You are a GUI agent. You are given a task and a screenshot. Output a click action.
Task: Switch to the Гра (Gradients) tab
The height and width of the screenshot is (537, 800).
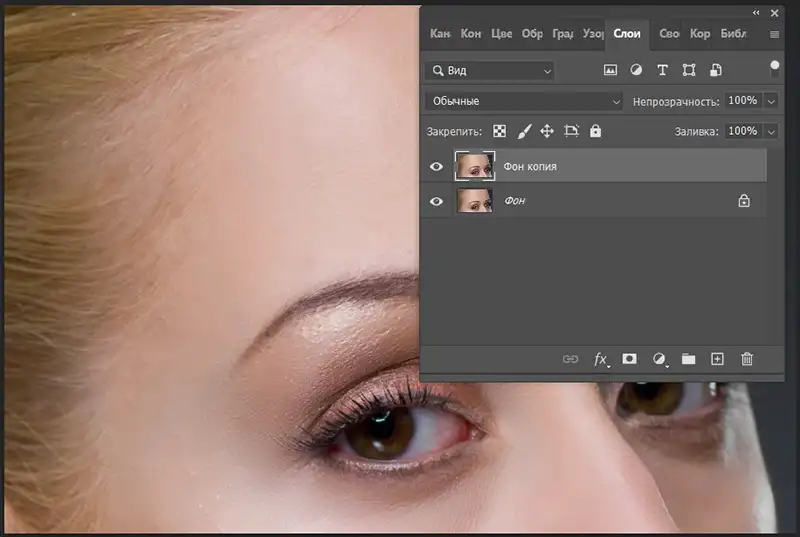(562, 34)
